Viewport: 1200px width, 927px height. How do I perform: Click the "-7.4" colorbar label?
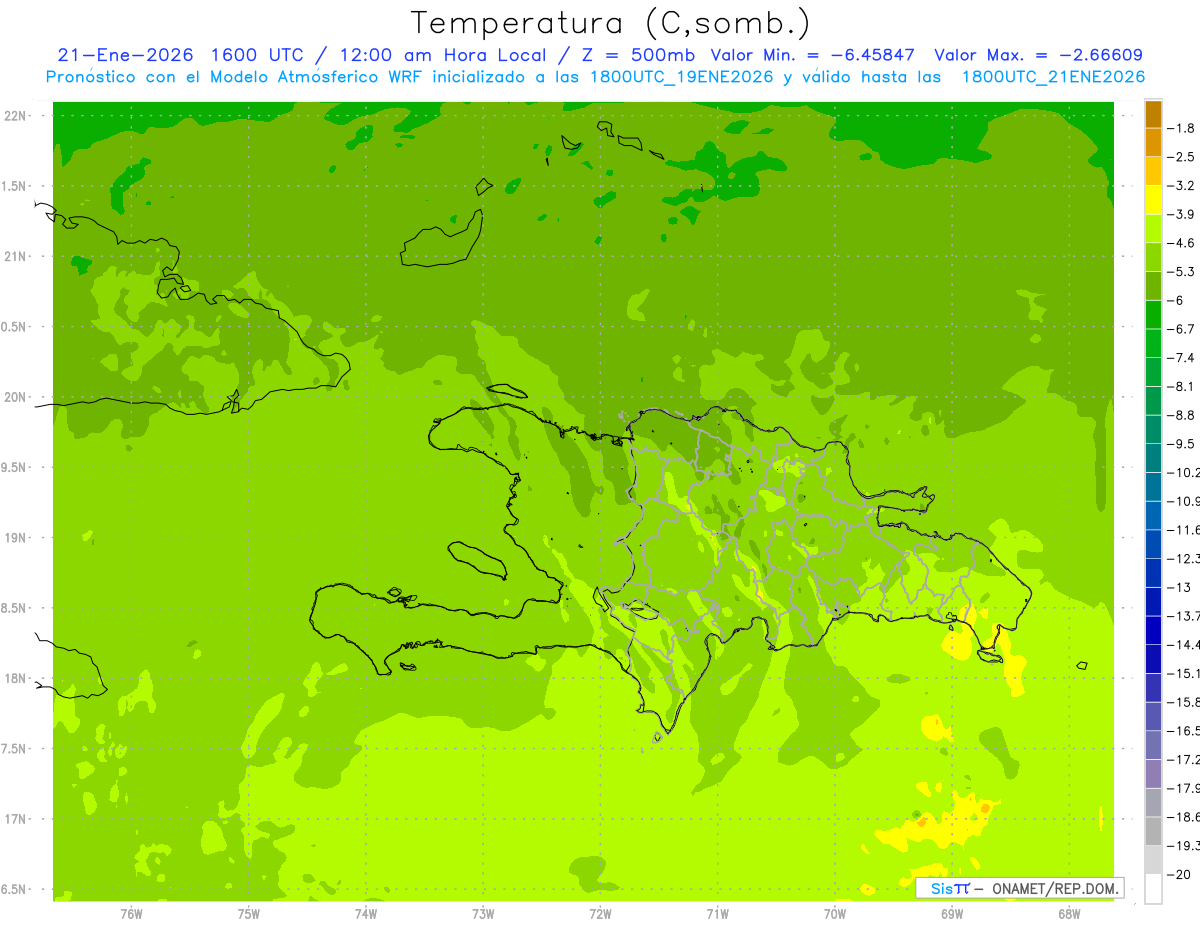tap(1181, 358)
